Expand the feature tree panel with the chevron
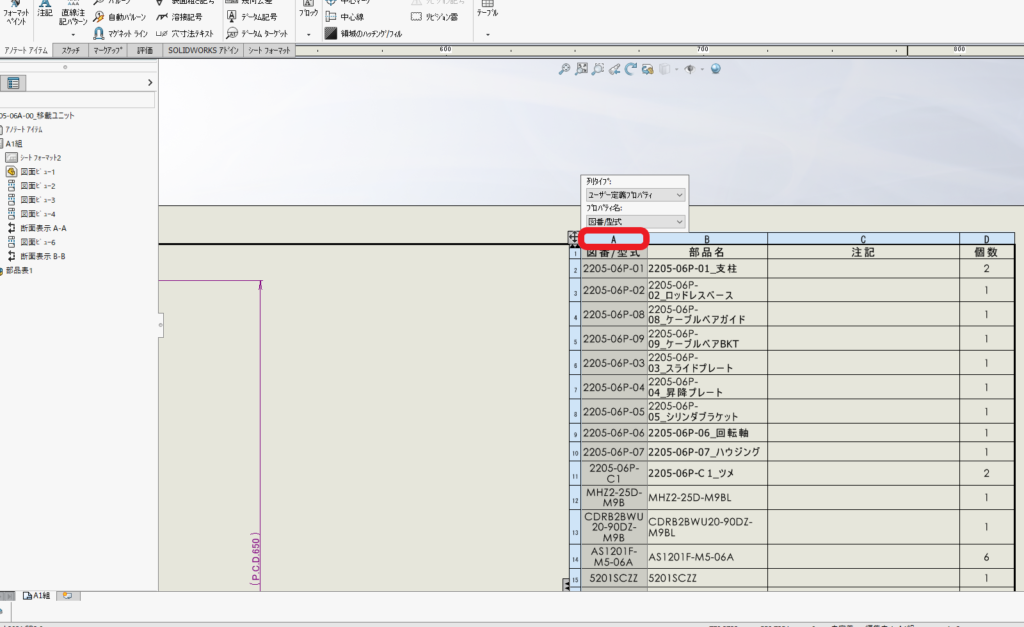Image resolution: width=1024 pixels, height=627 pixels. 150,83
